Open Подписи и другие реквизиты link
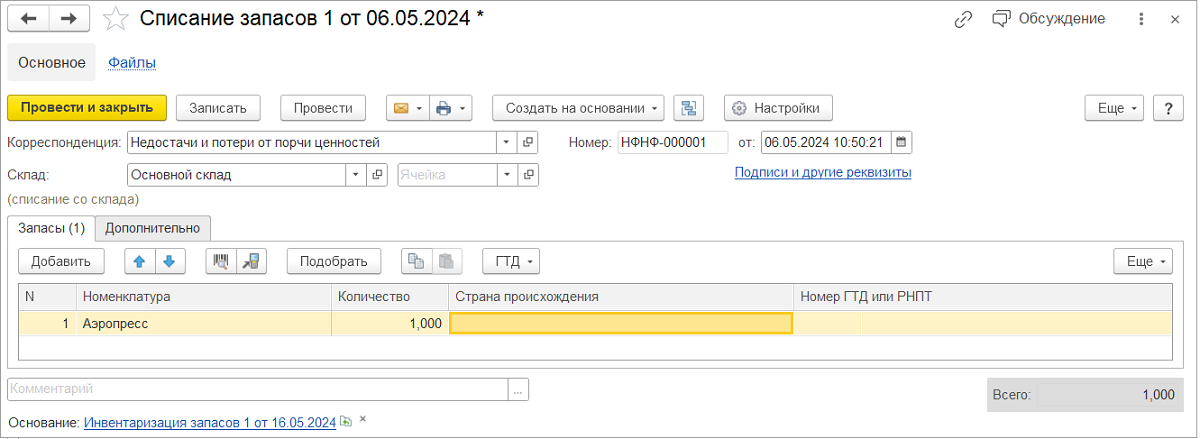This screenshot has height=439, width=1200. (822, 172)
